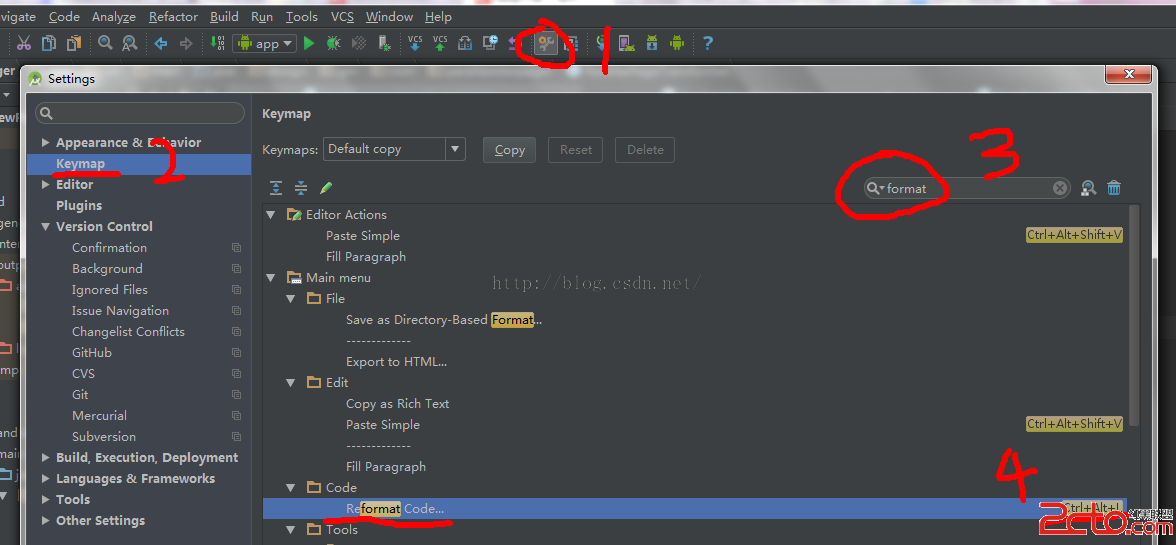Click the Copy keymap button

[x=509, y=150]
